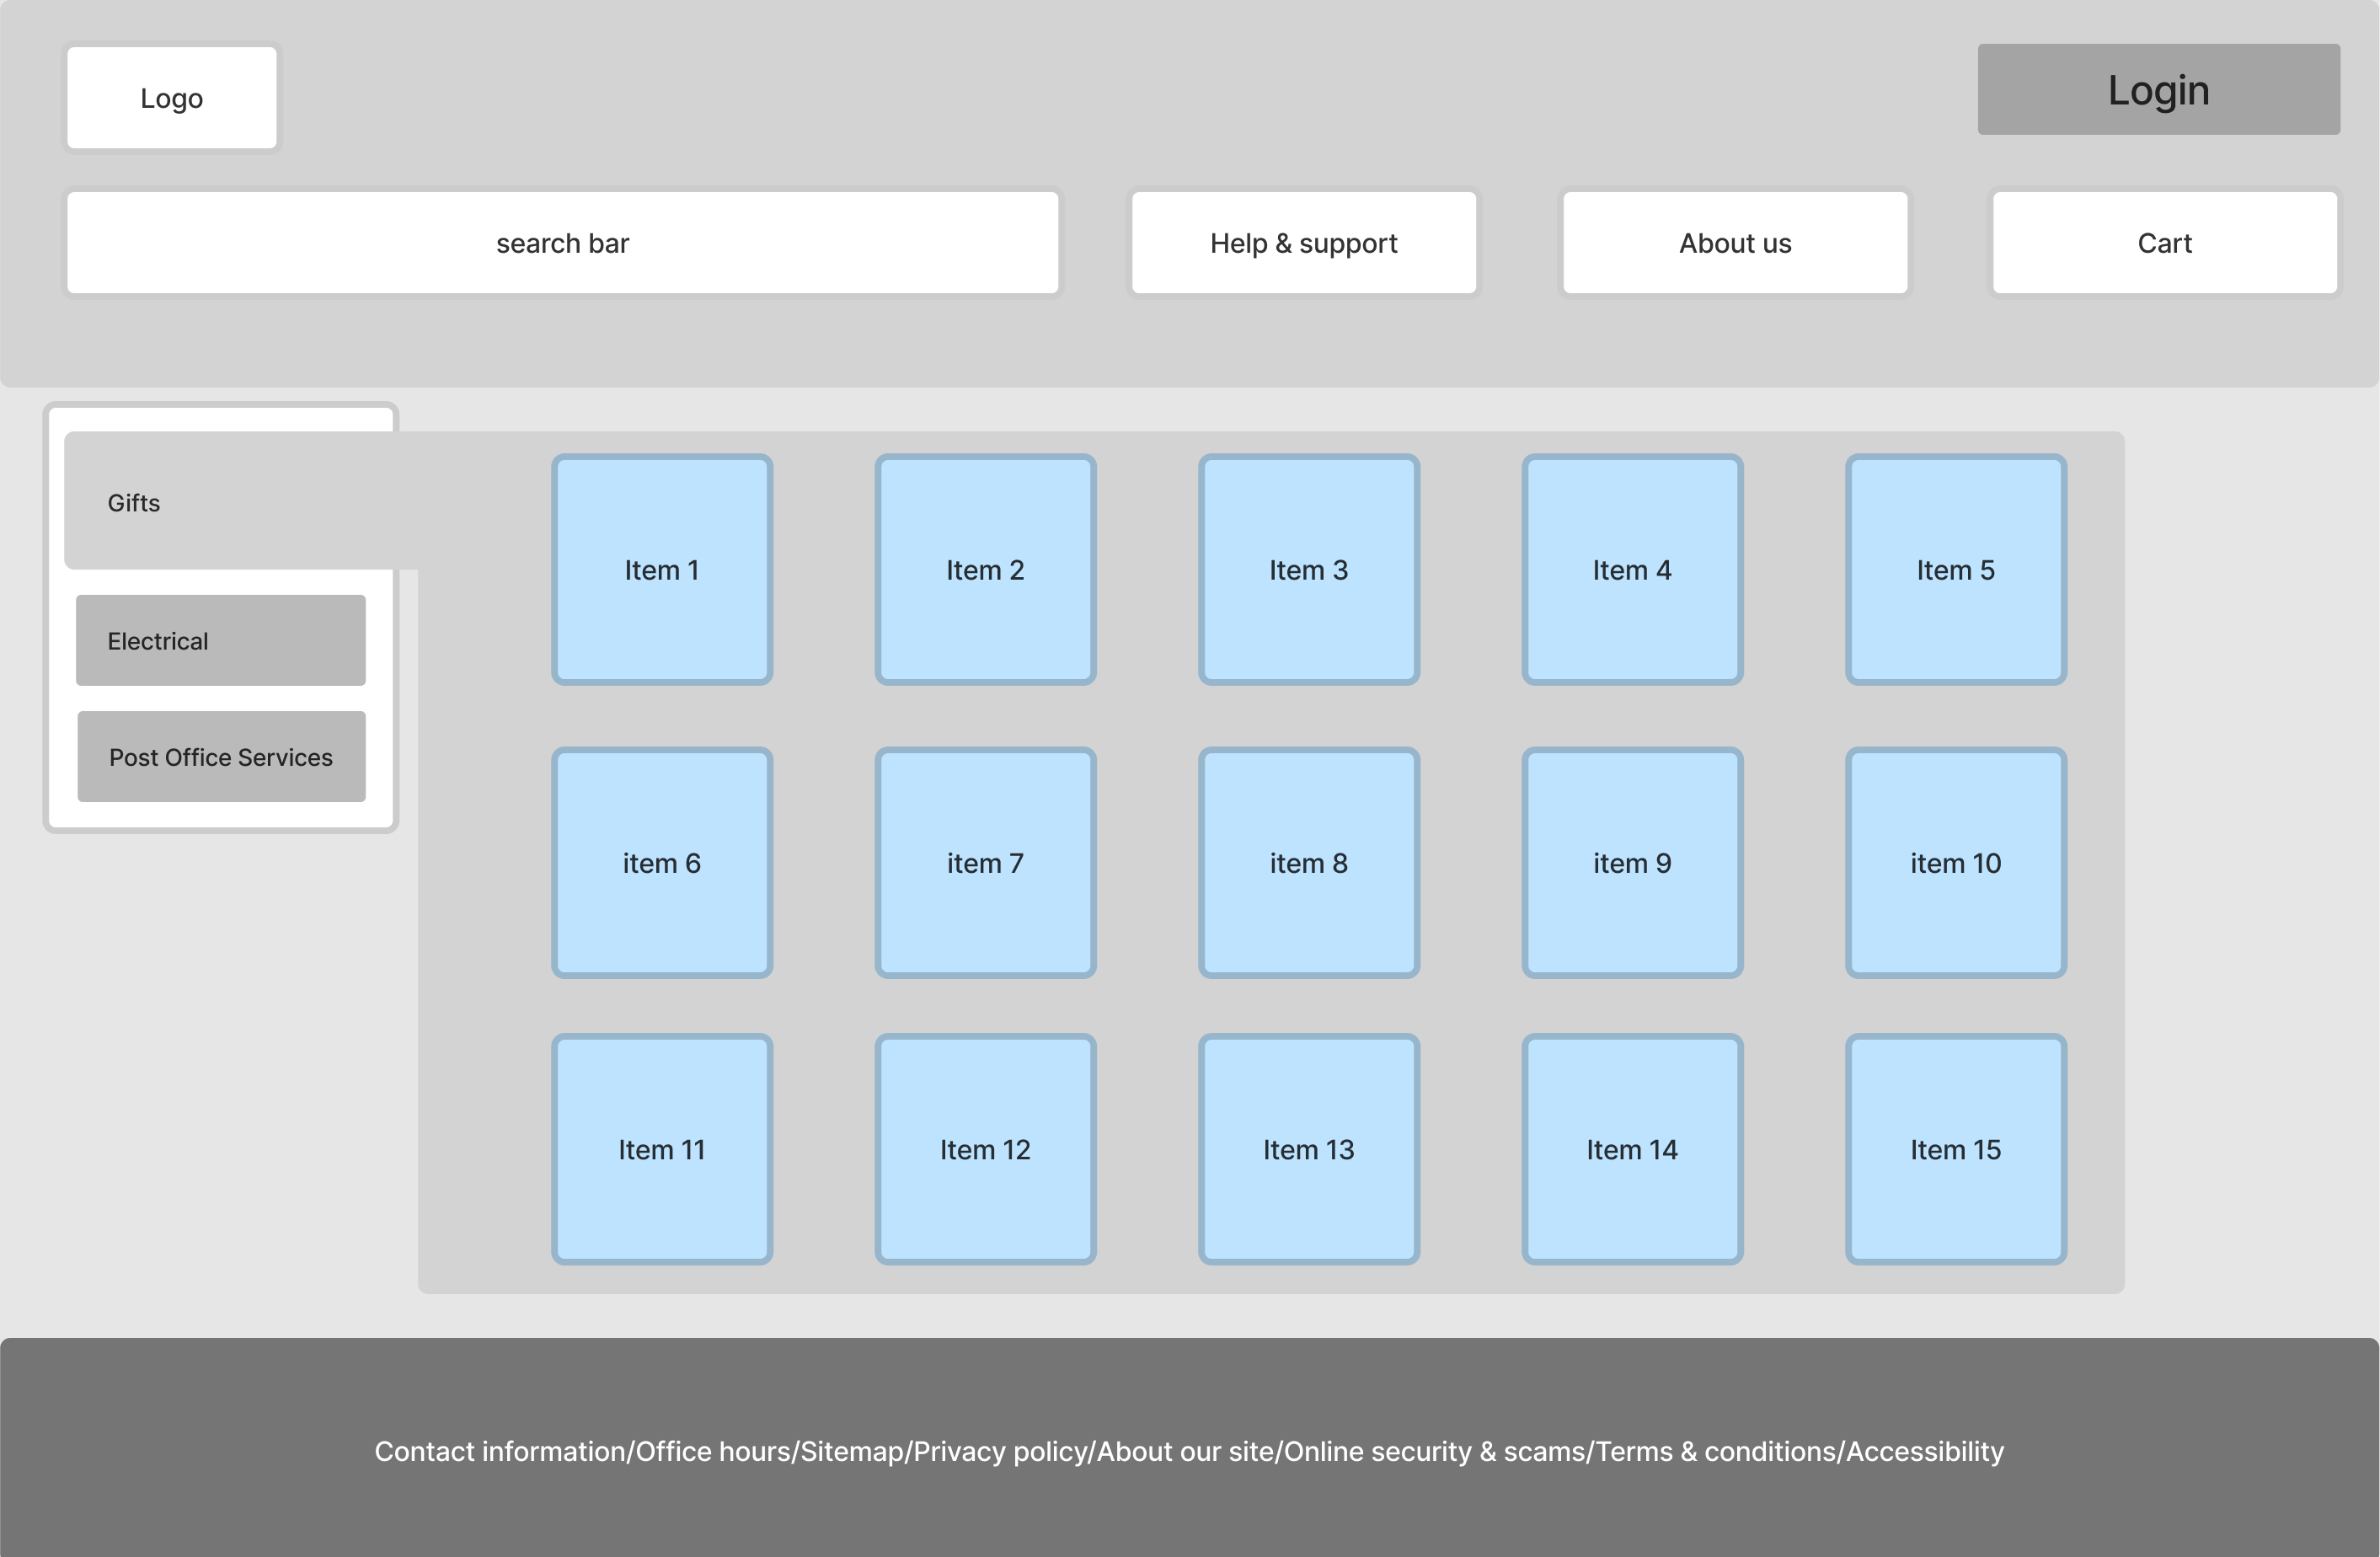This screenshot has height=1557, width=2380.
Task: Click into the search bar field
Action: point(562,243)
